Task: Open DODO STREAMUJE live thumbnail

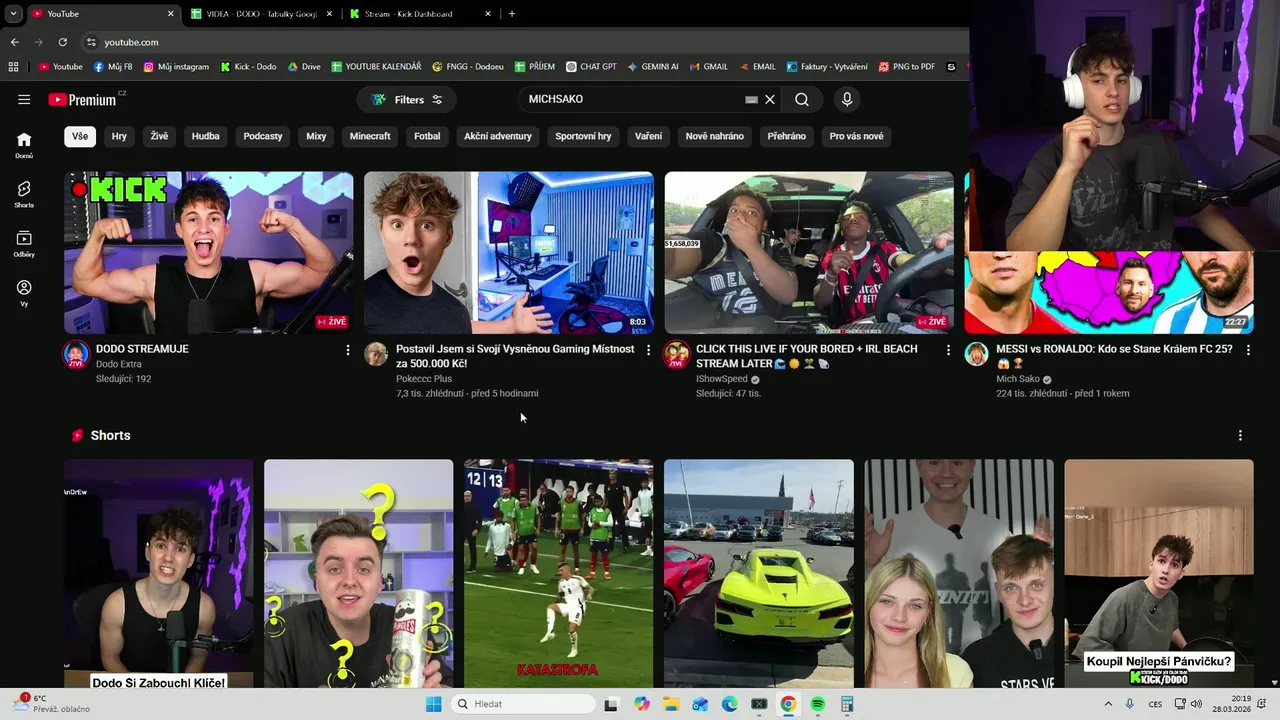Action: point(209,252)
